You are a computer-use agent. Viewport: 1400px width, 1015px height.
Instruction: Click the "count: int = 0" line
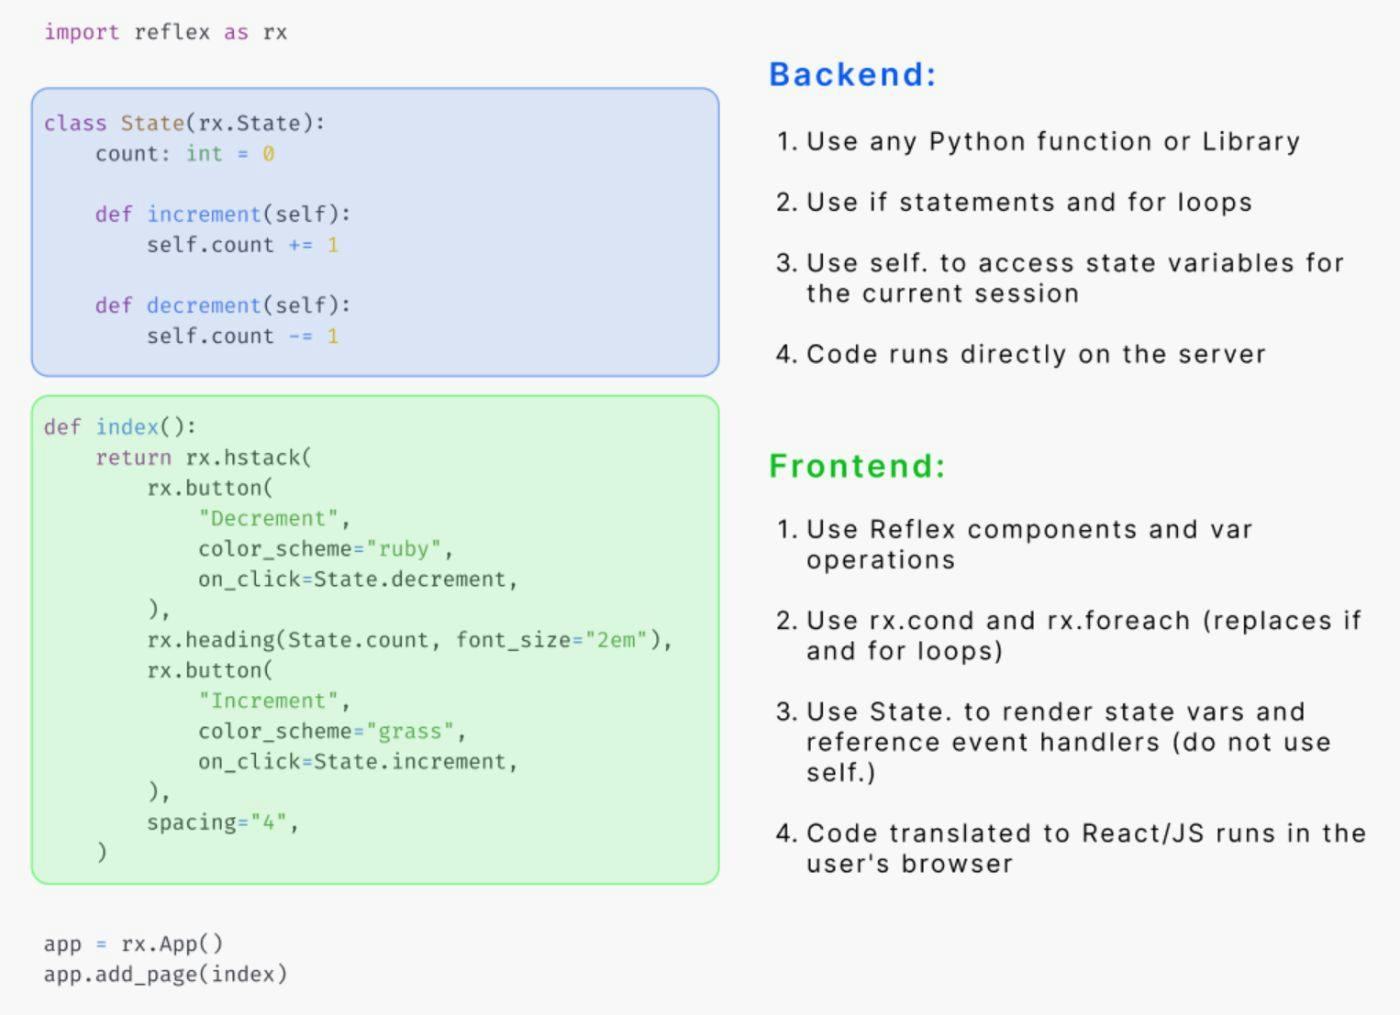click(x=184, y=154)
